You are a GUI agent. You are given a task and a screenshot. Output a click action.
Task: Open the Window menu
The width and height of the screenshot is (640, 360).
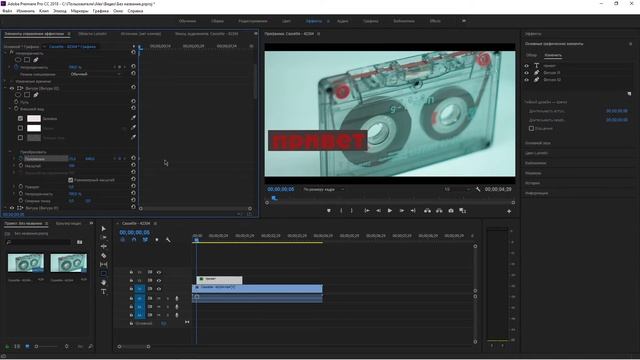point(118,11)
